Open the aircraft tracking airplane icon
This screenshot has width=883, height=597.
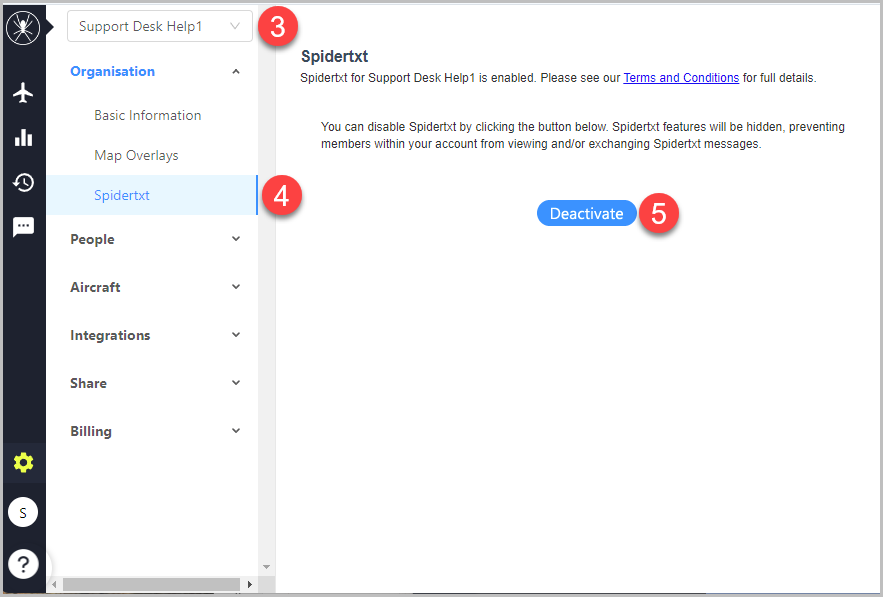pyautogui.click(x=23, y=92)
